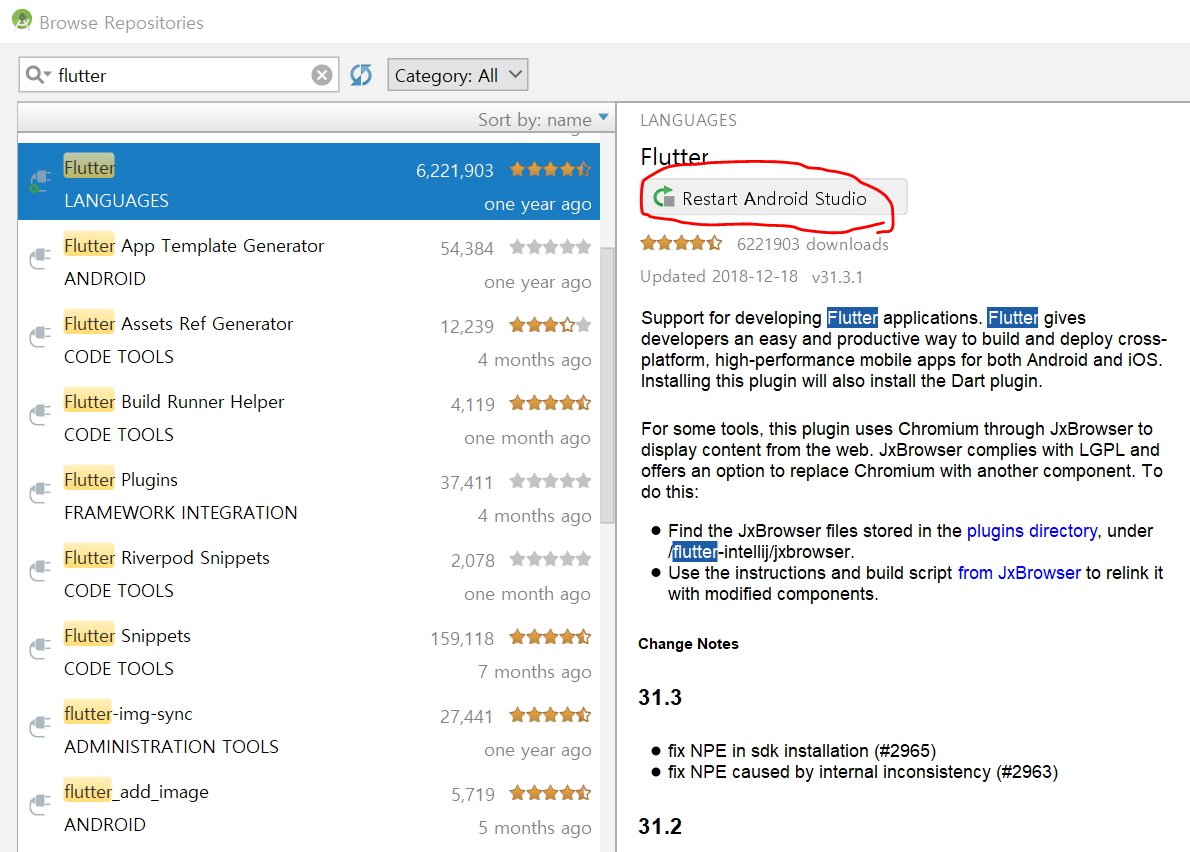Image resolution: width=1190 pixels, height=852 pixels.
Task: Open the Category: All dropdown
Action: 458,75
